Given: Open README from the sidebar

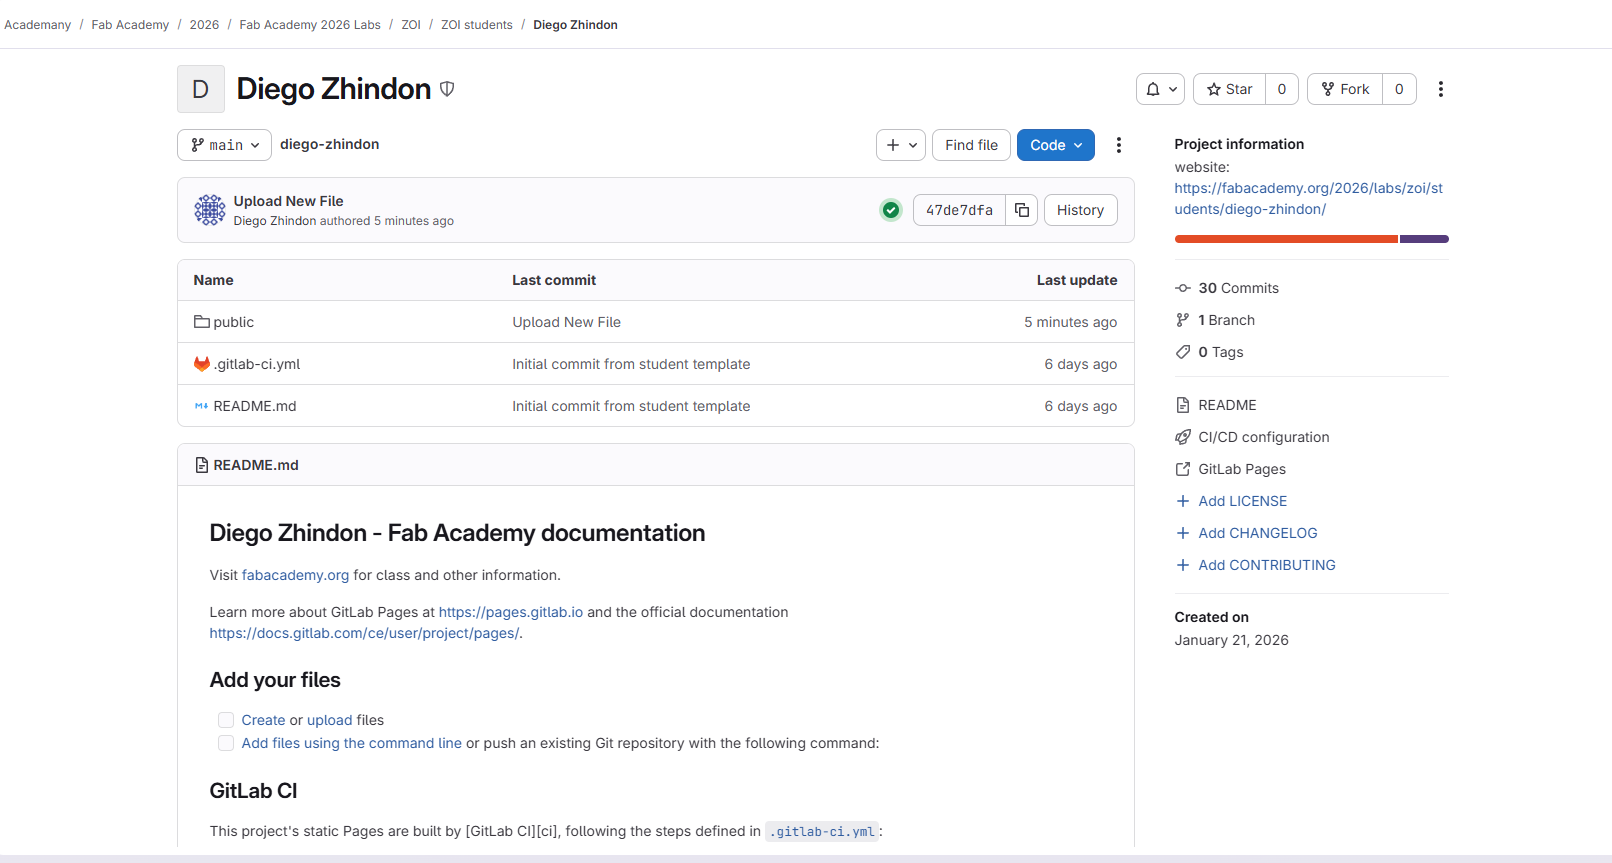Looking at the screenshot, I should [1228, 405].
